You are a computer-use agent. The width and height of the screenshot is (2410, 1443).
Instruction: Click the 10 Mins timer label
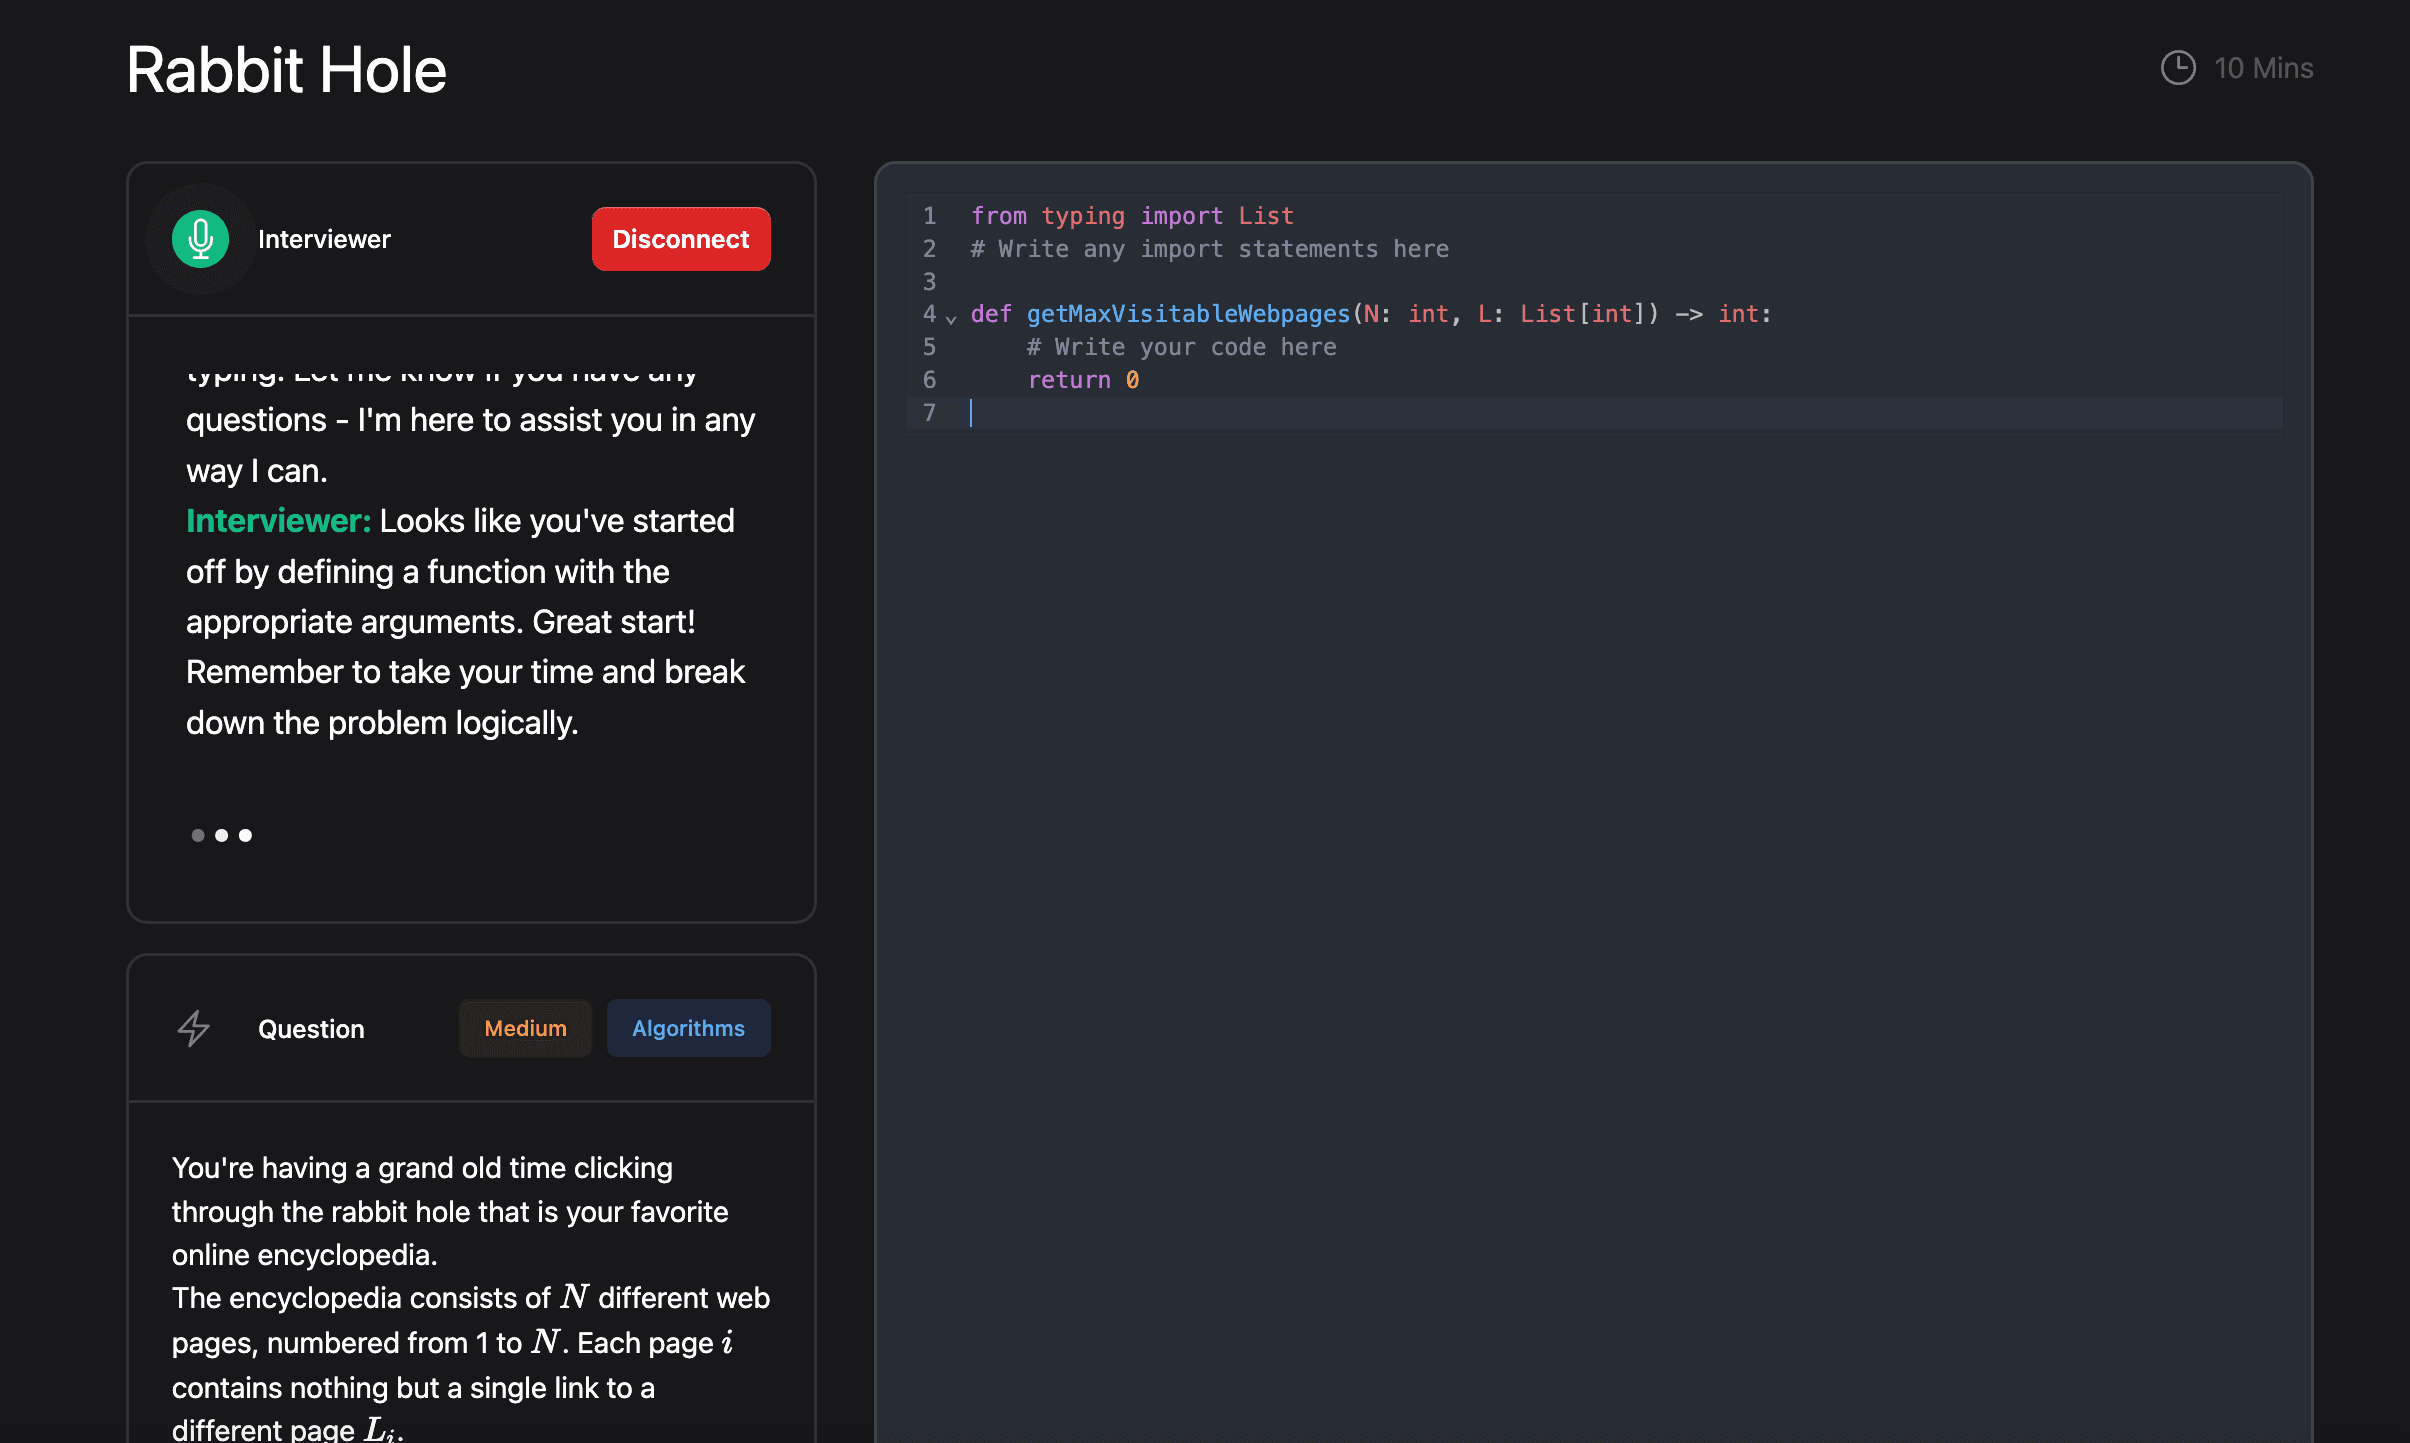[2263, 68]
